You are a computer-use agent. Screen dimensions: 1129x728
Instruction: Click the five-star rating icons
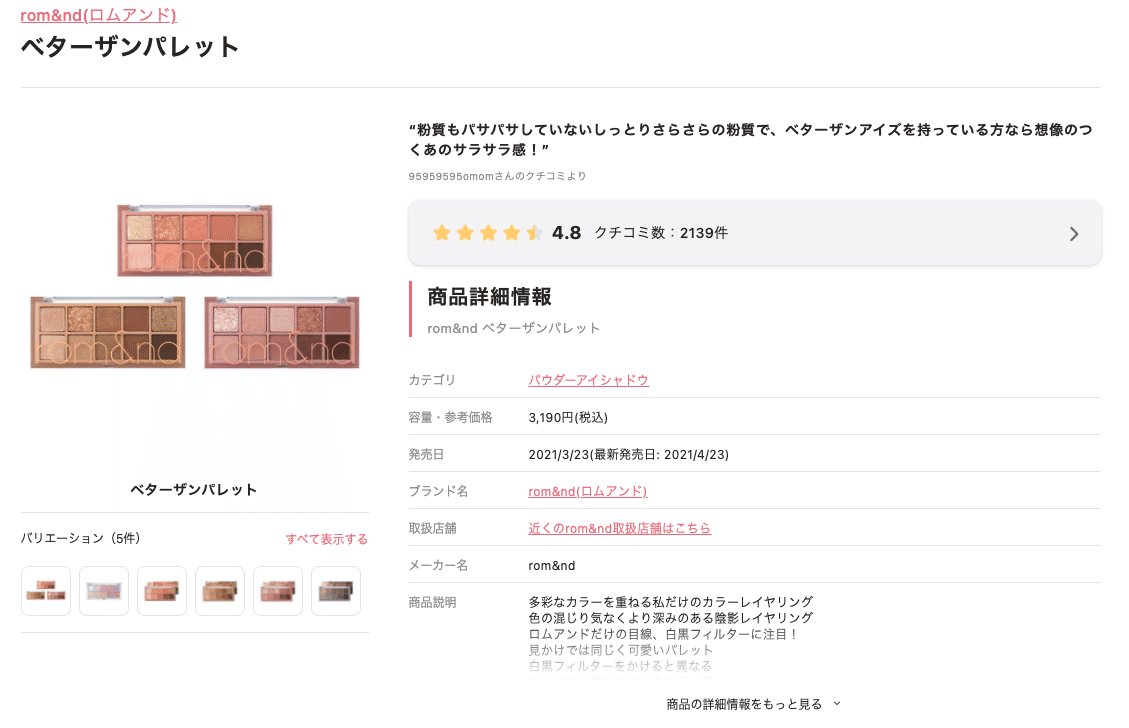[x=487, y=233]
